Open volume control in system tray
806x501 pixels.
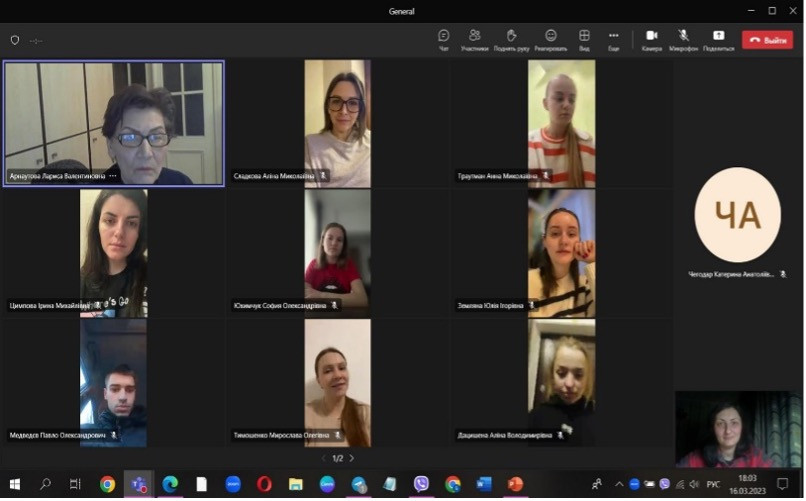694,484
